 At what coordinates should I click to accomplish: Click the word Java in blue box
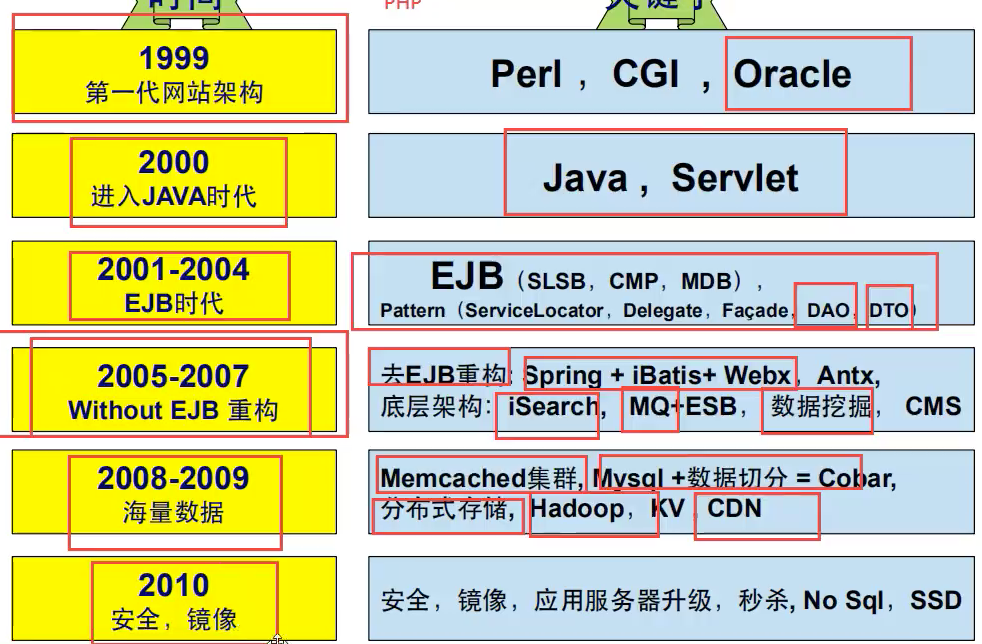(585, 178)
